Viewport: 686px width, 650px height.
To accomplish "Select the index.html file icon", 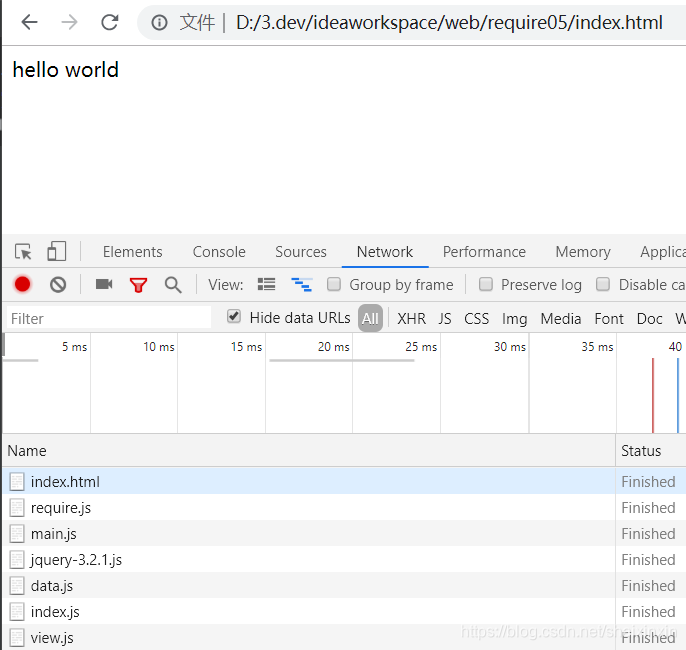I will [x=17, y=482].
